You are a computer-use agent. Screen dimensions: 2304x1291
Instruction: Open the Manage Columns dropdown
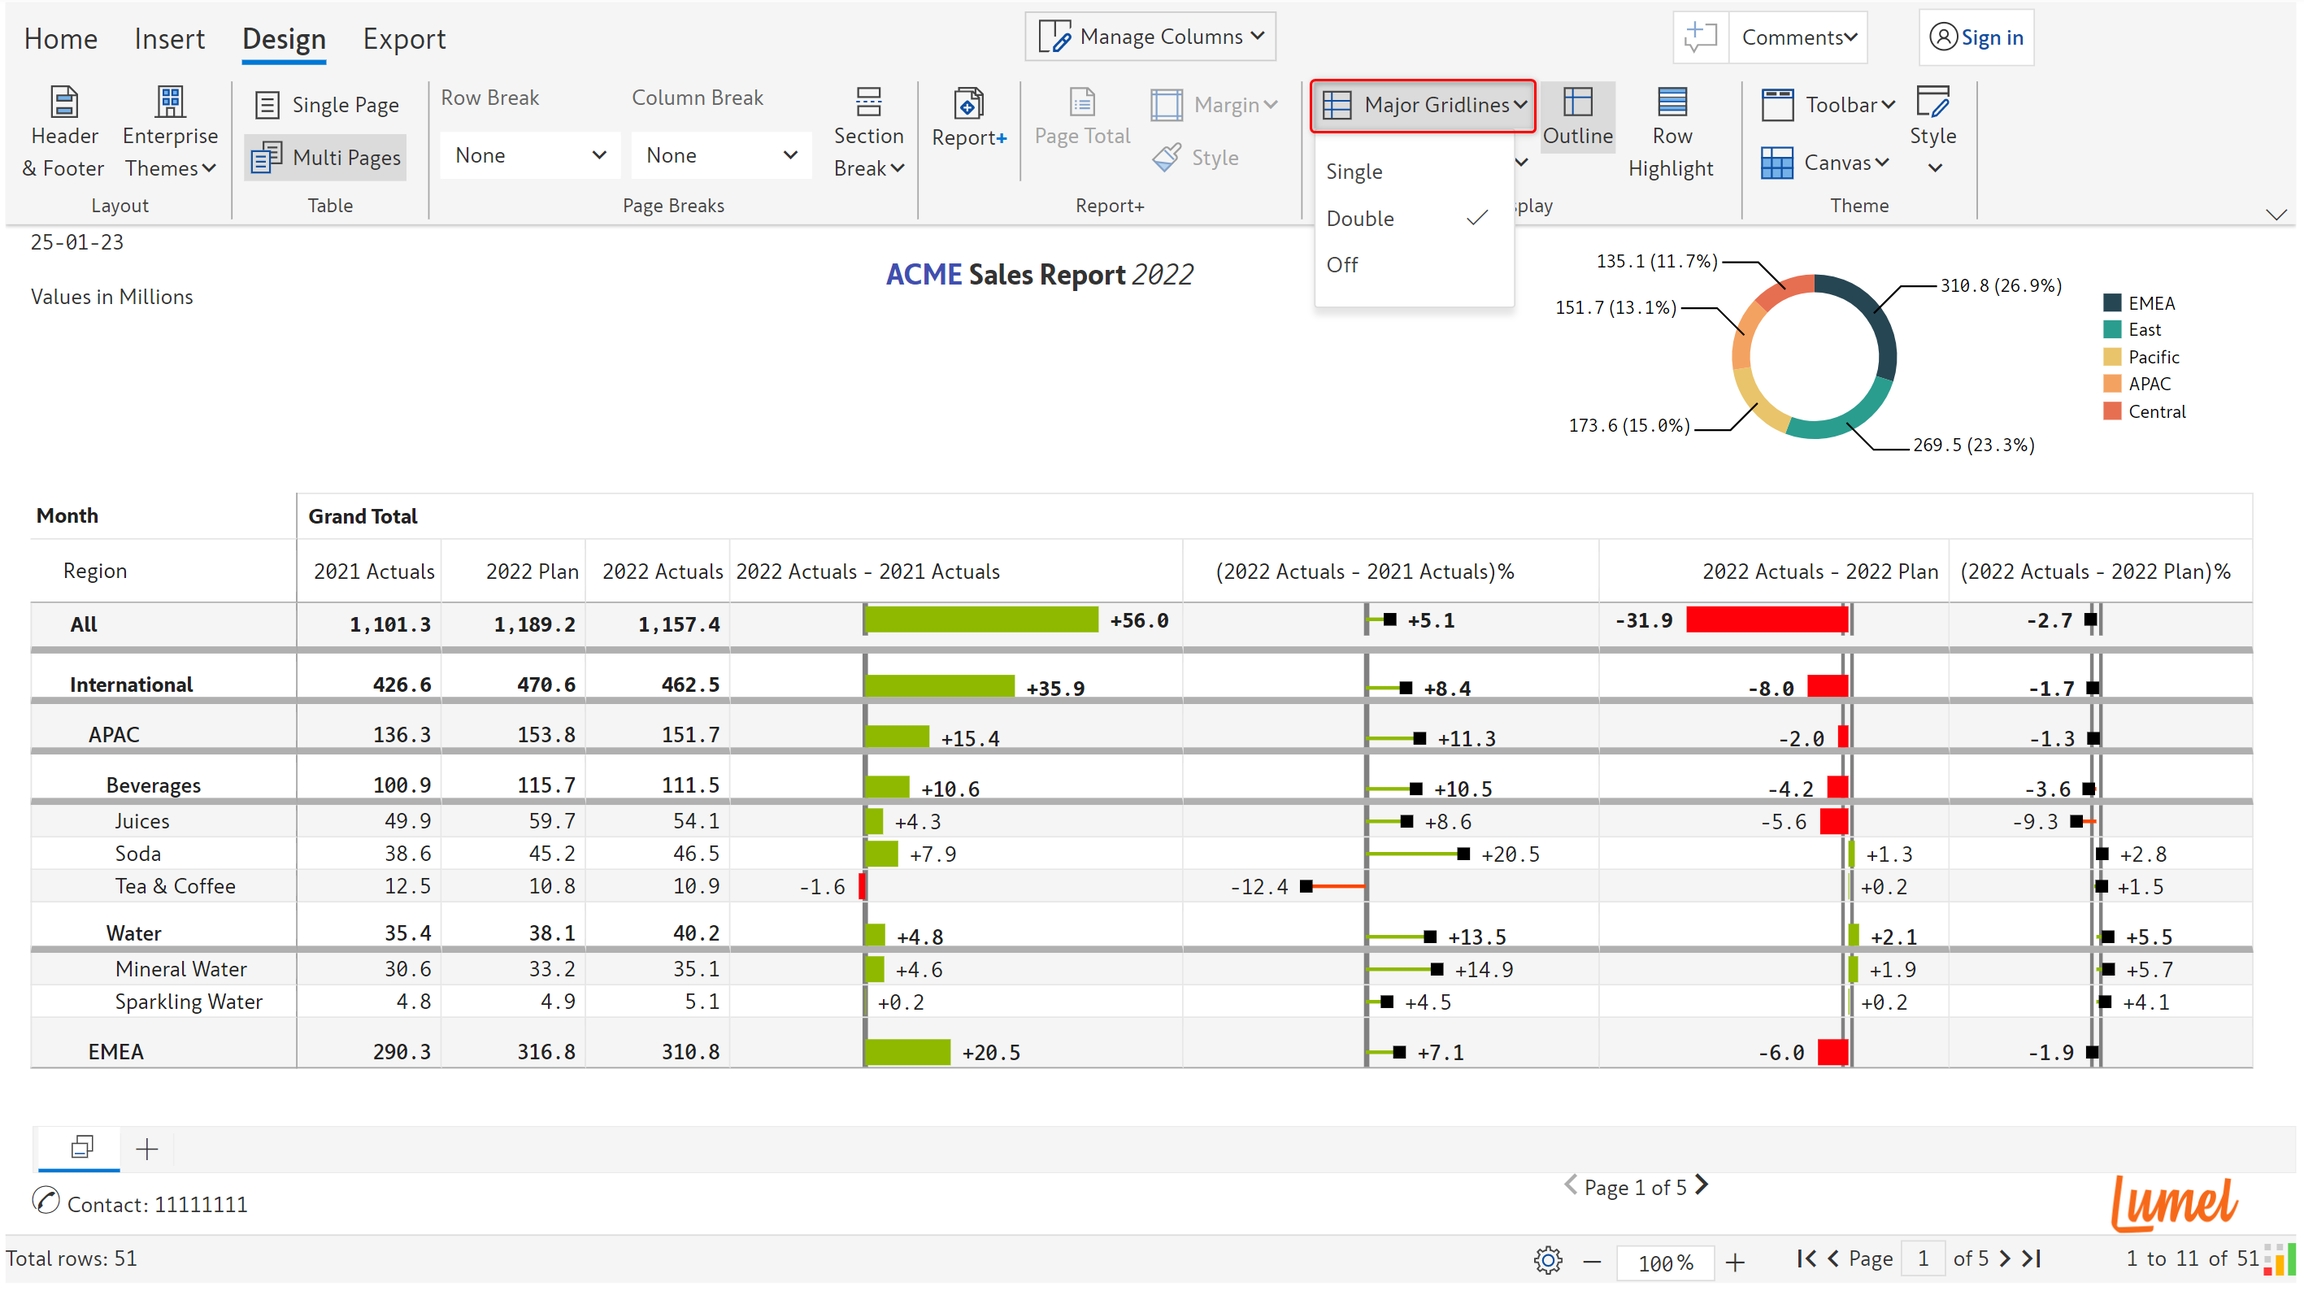[x=1150, y=37]
